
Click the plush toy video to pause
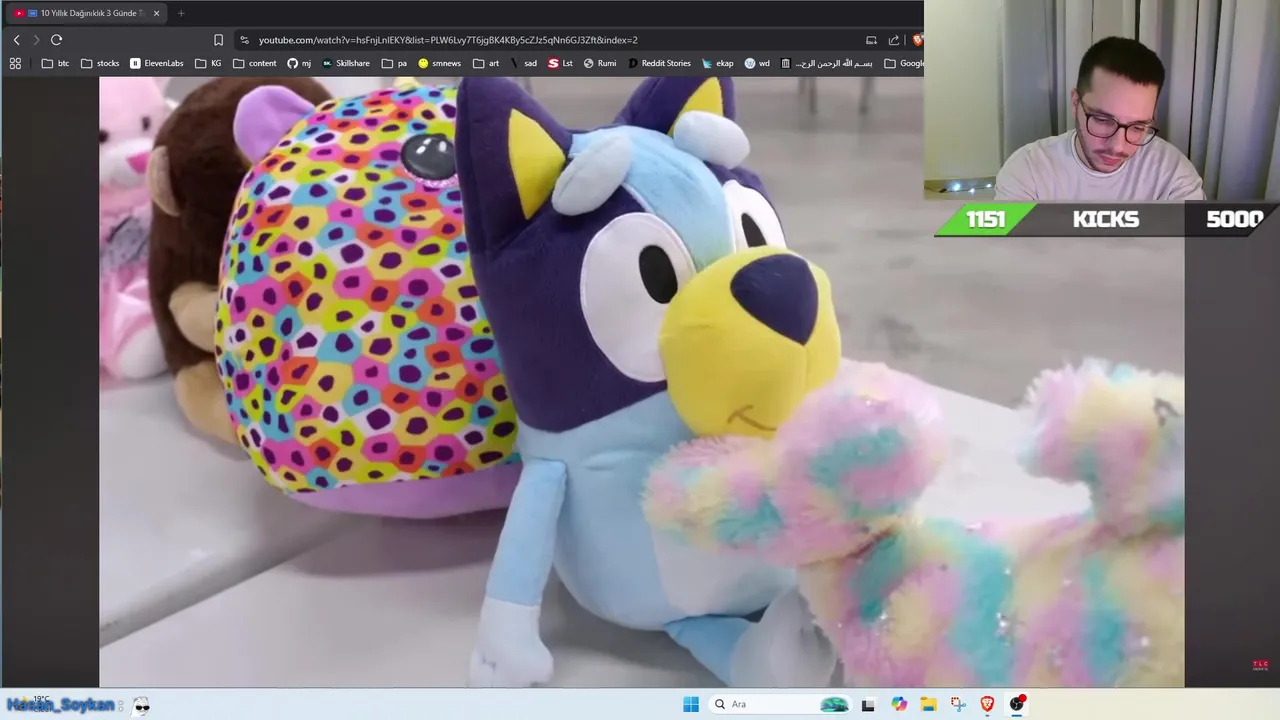point(641,382)
